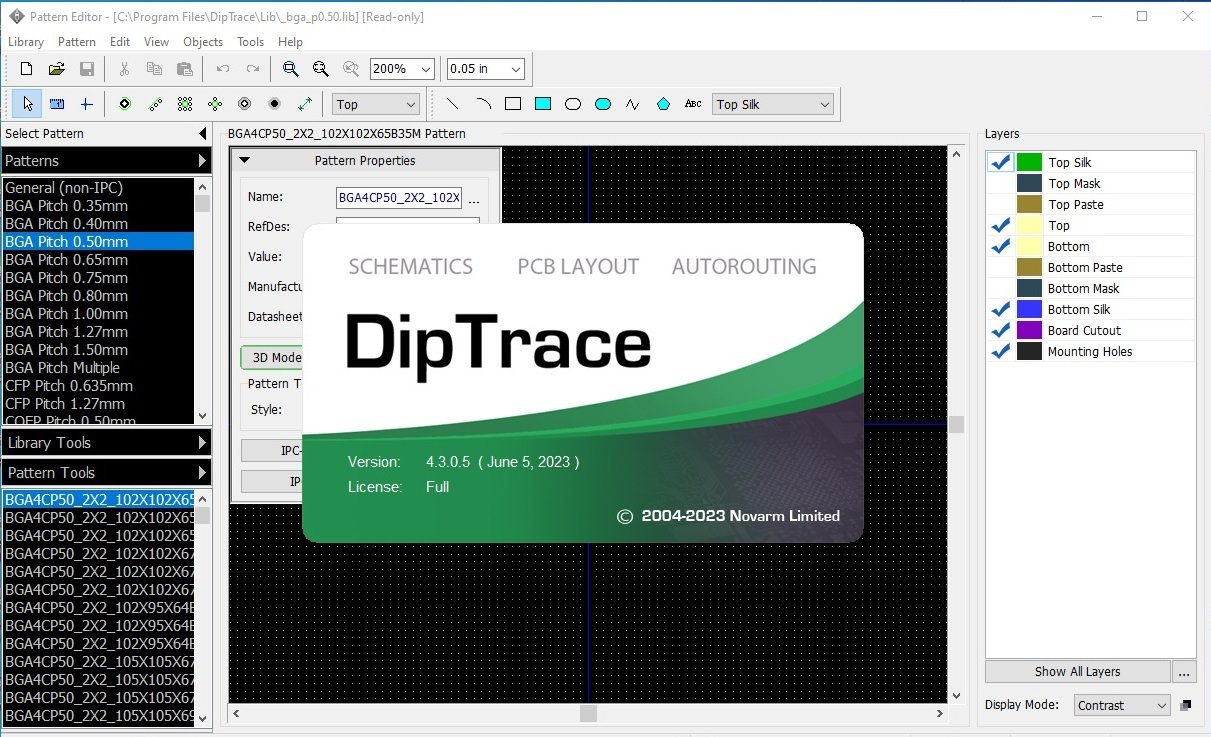Open the View menu
The height and width of the screenshot is (737, 1211).
[156, 42]
